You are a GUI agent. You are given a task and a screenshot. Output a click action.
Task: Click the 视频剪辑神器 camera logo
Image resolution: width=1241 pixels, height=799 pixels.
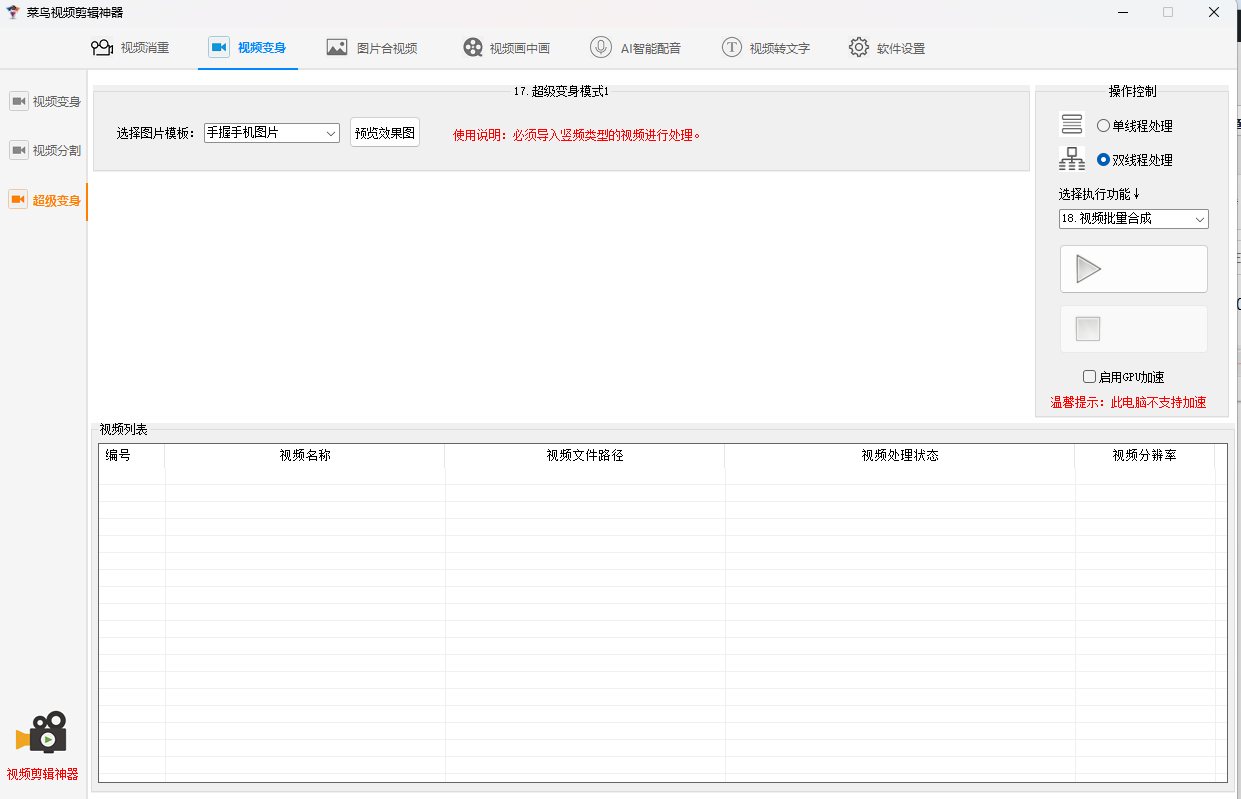(x=42, y=734)
